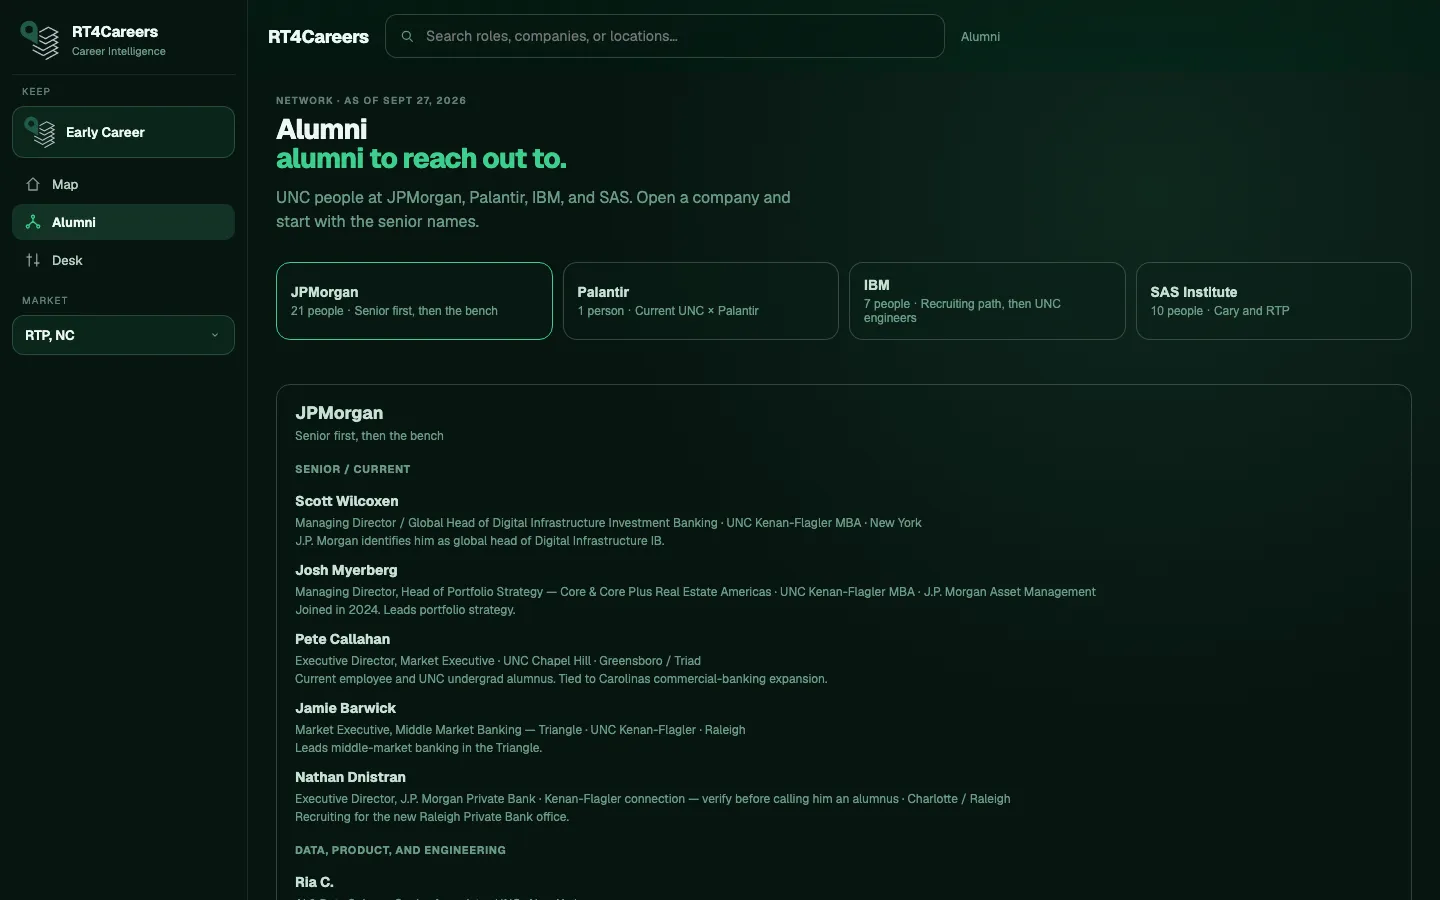Select the IBM company card
Viewport: 1440px width, 900px height.
coord(987,301)
